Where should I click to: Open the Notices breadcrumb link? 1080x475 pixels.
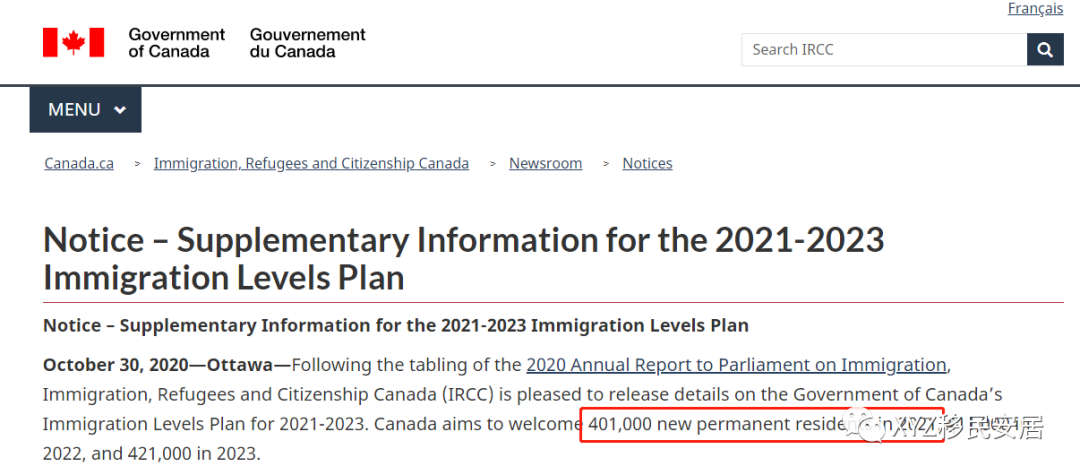647,164
